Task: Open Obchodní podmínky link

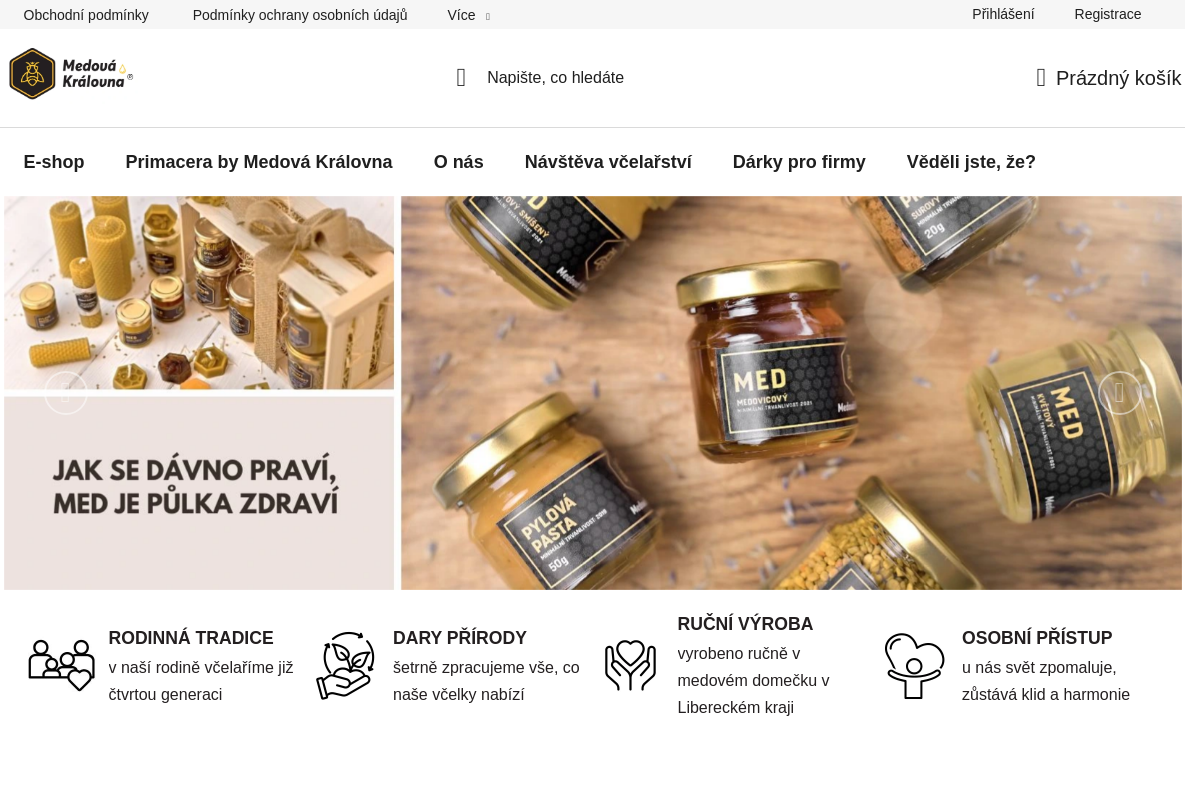Action: point(86,15)
